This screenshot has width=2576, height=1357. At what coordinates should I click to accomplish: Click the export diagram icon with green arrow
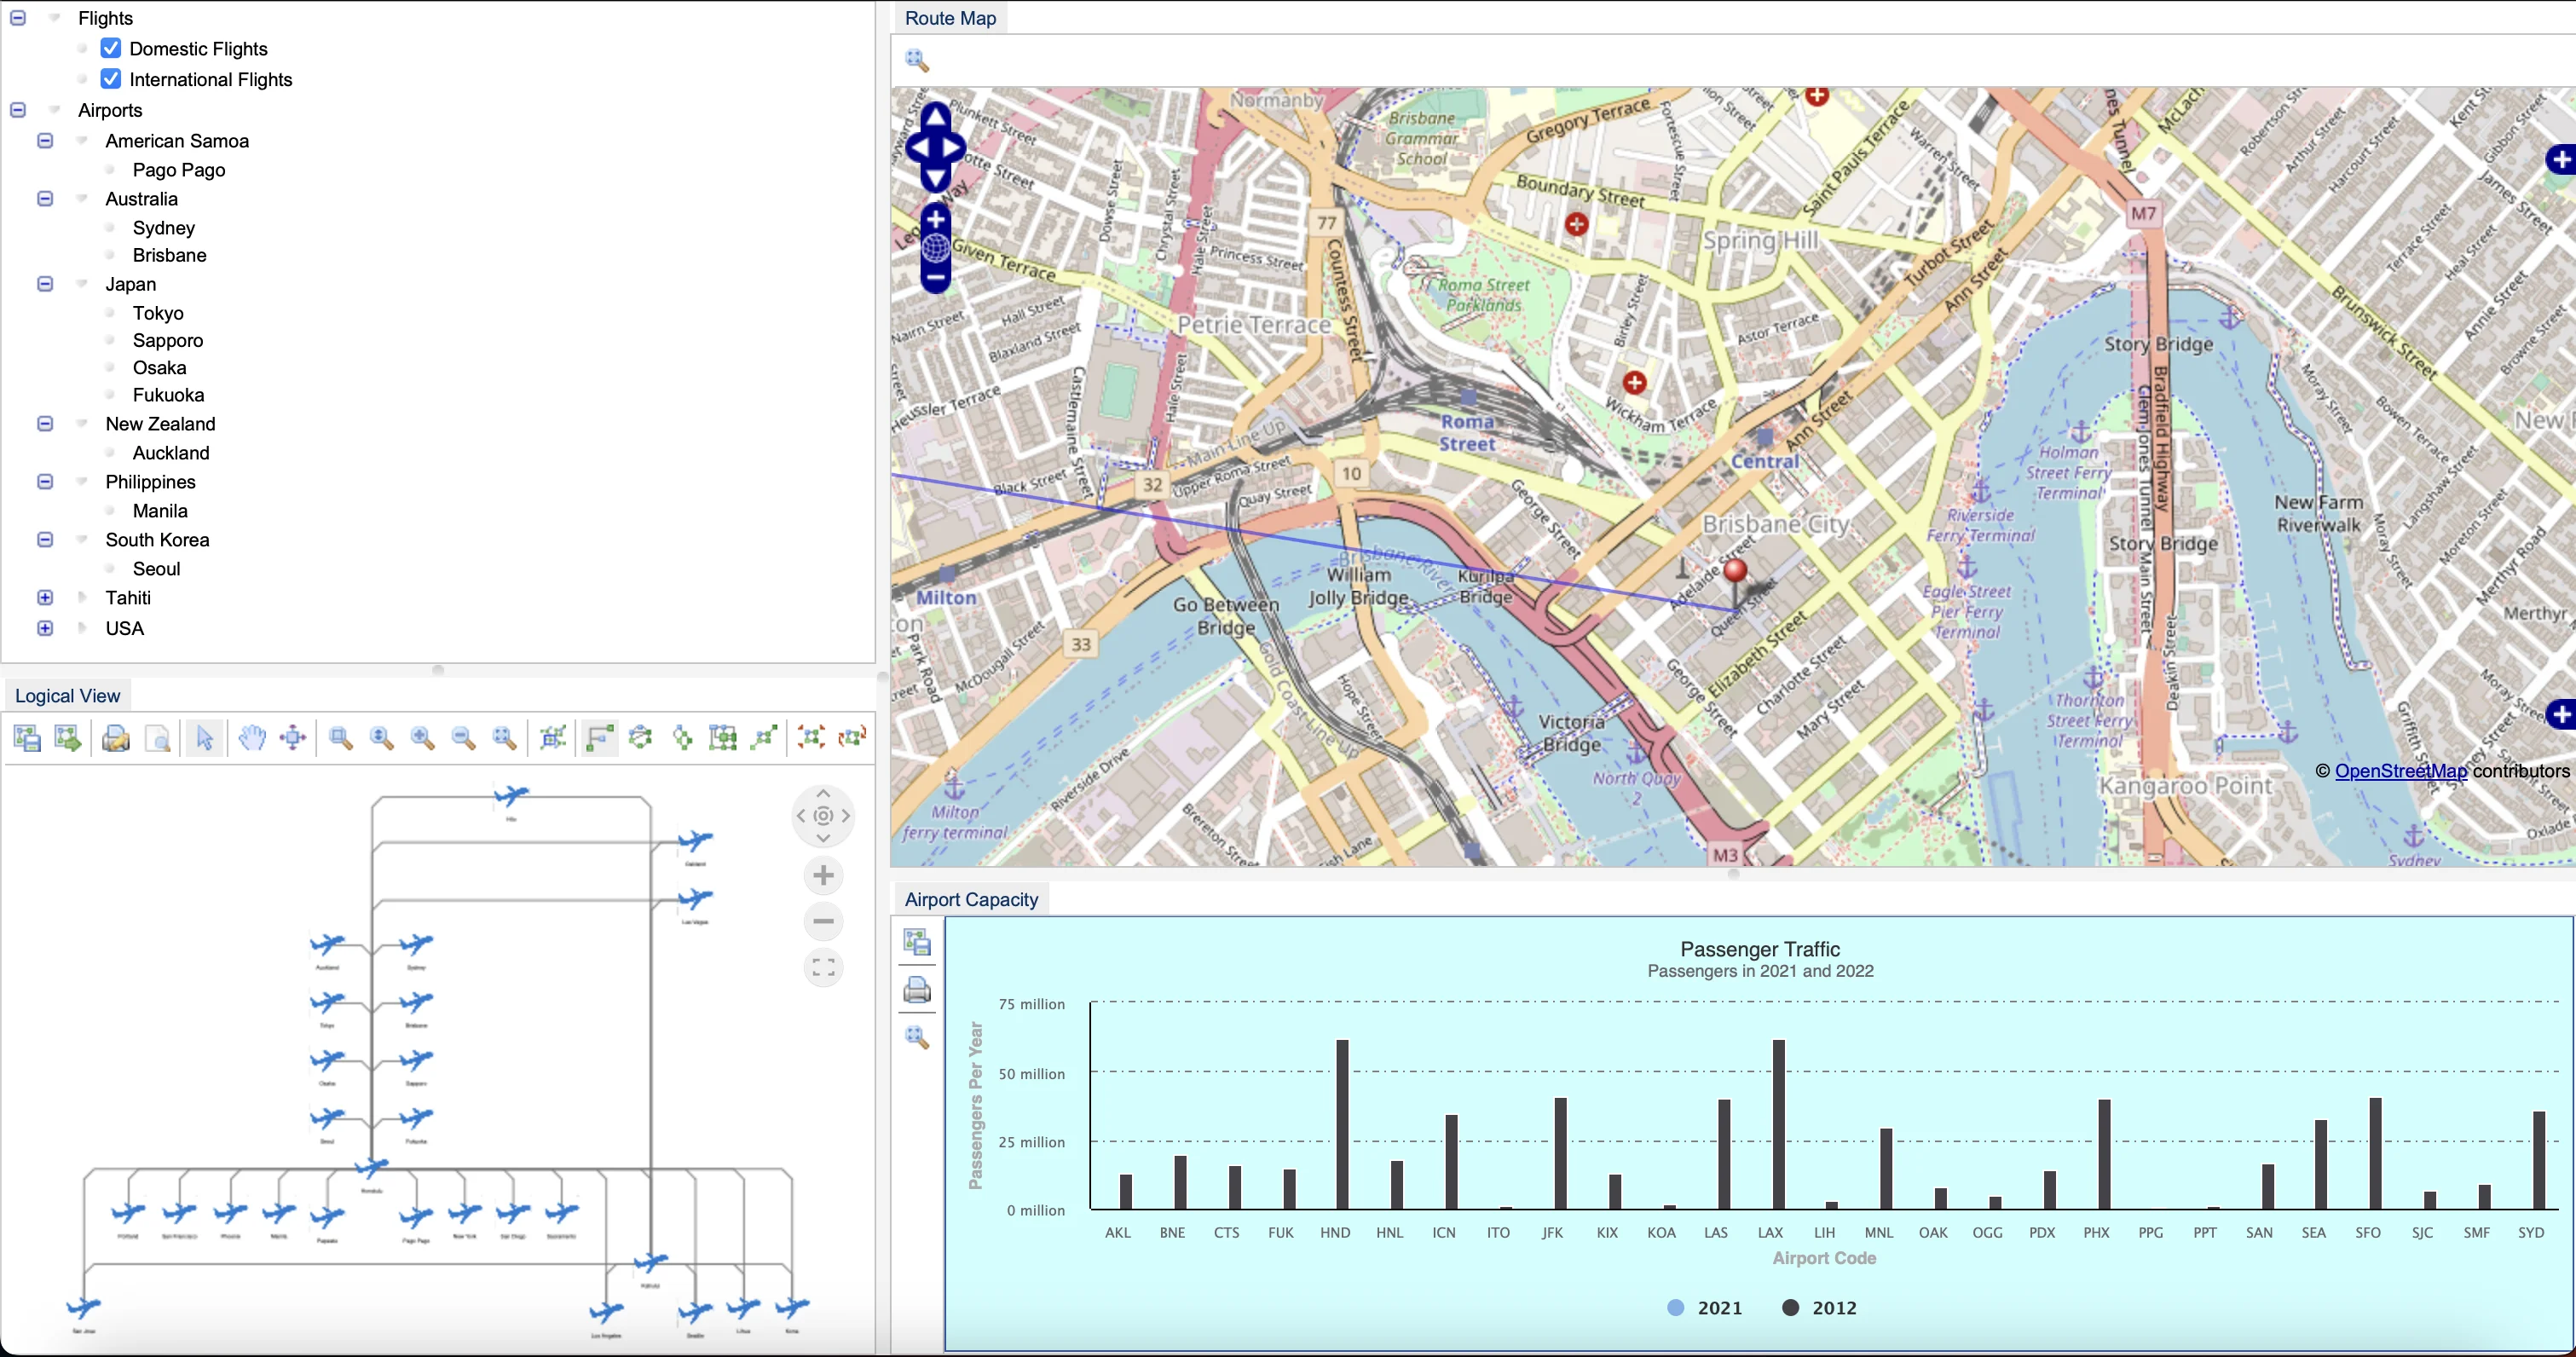[x=68, y=738]
